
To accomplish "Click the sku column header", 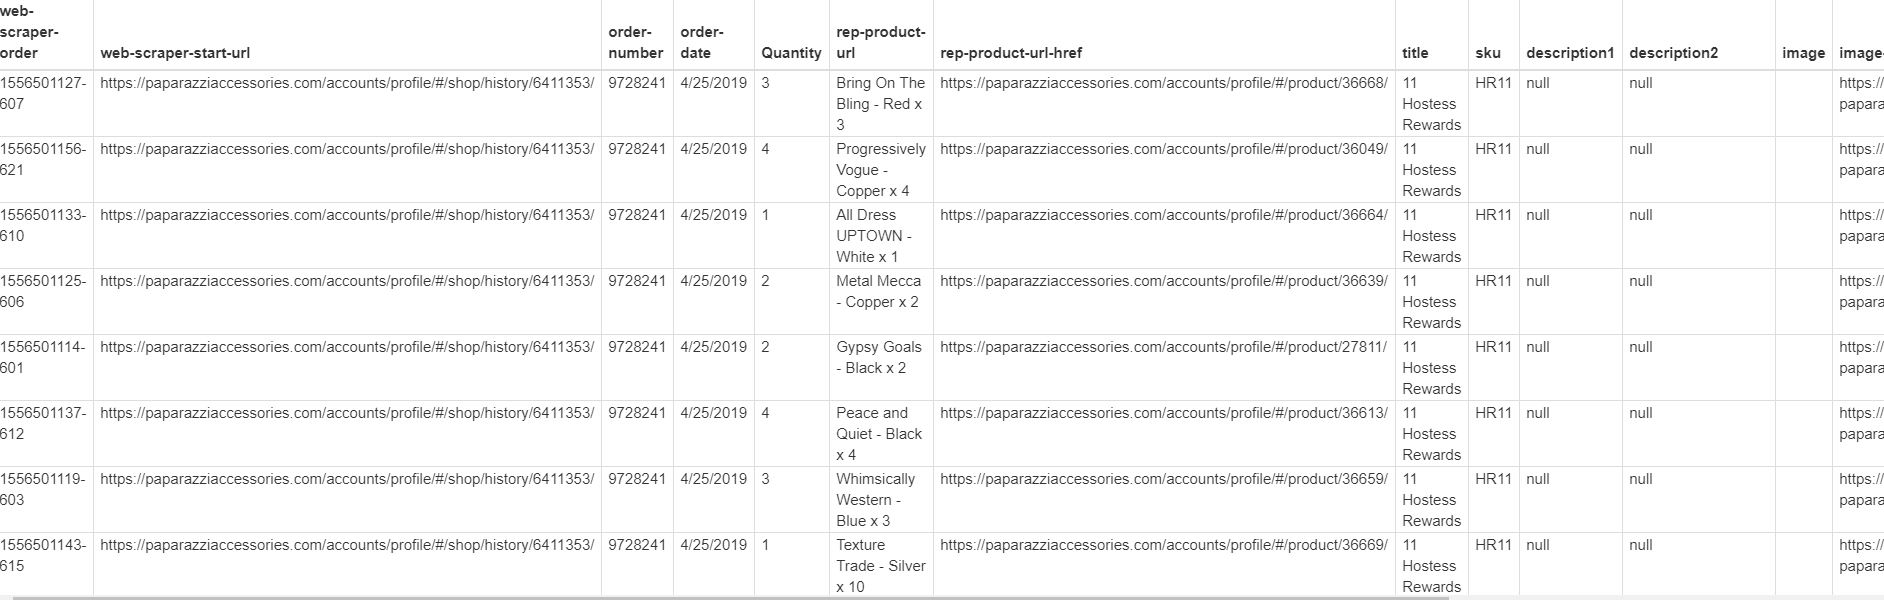I will point(1487,53).
